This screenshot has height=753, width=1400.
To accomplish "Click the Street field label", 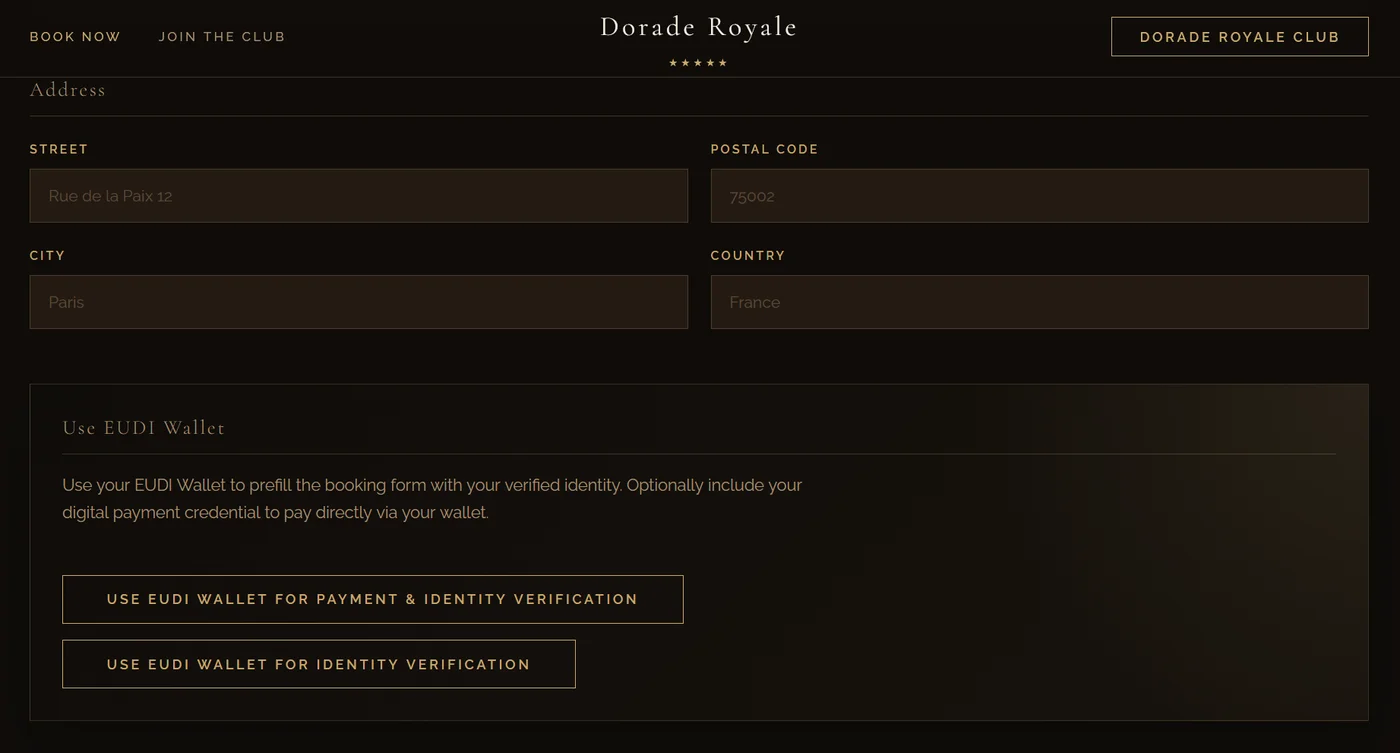I will tap(59, 149).
